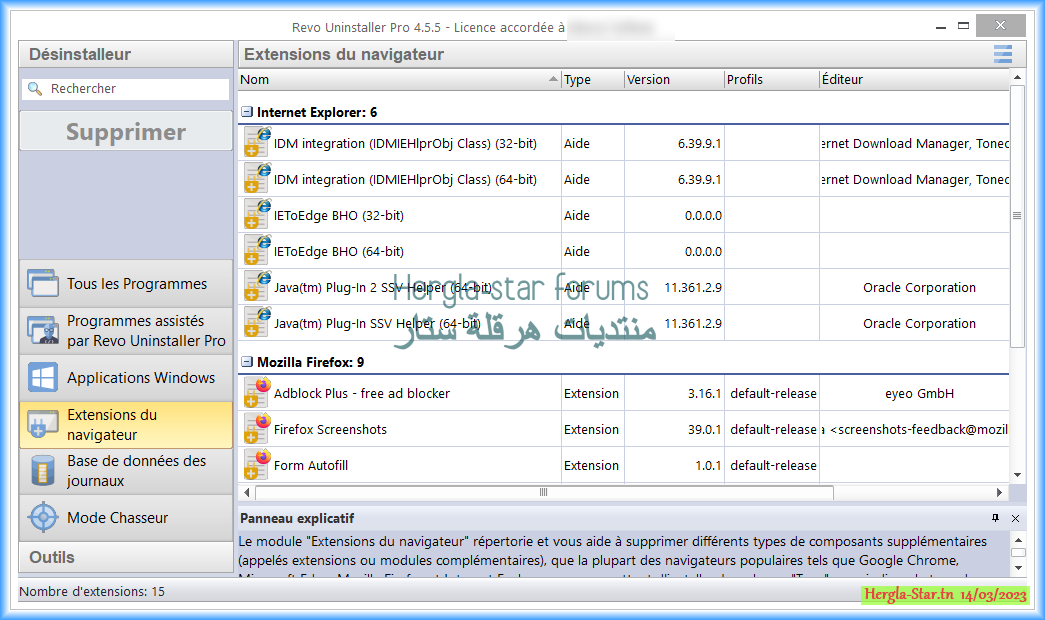Open the Outils section tab
Viewport: 1045px width, 620px height.
pos(126,557)
